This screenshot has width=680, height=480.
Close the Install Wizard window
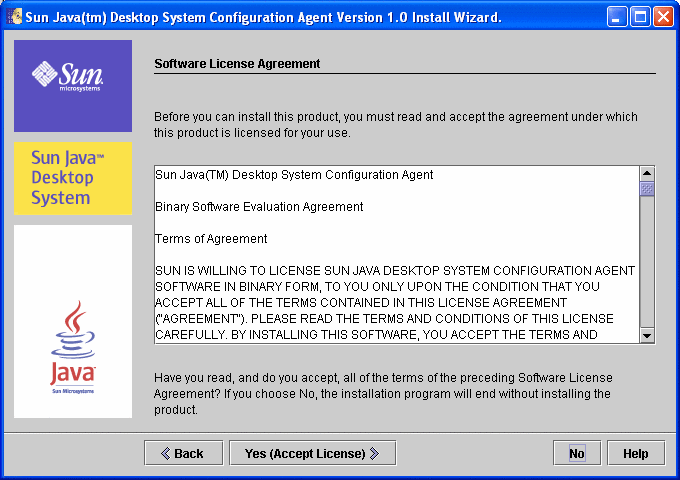coord(664,17)
